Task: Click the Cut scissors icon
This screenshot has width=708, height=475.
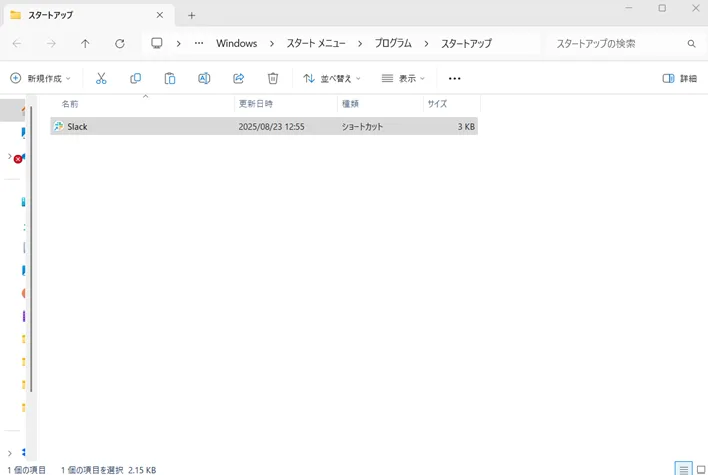Action: [x=101, y=78]
